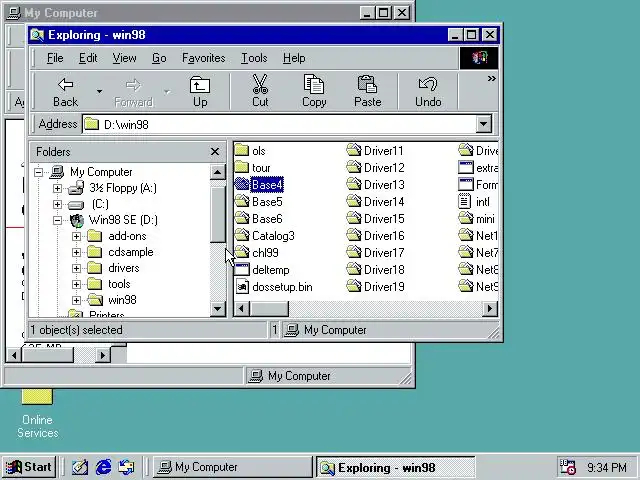The width and height of the screenshot is (640, 480).
Task: Select the Catalog3 cabinet file
Action: 273,236
